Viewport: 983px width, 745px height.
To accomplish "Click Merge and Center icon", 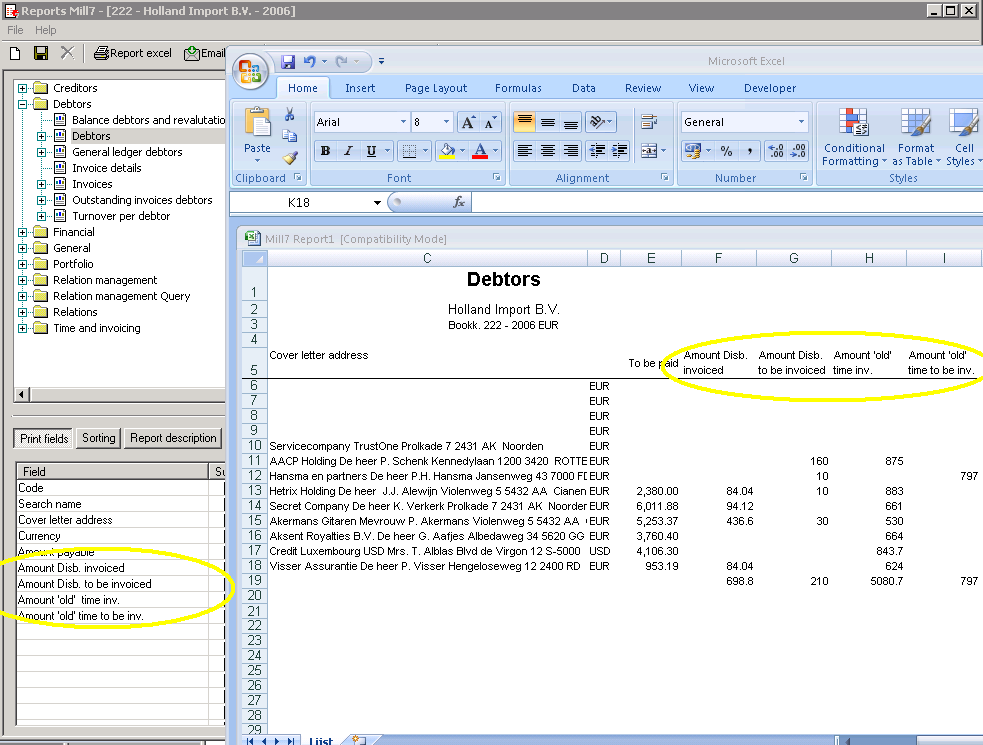I will click(649, 151).
